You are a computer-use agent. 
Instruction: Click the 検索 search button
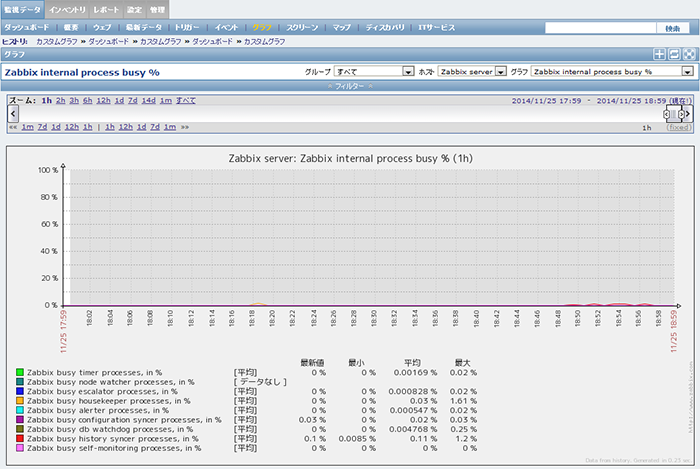673,28
